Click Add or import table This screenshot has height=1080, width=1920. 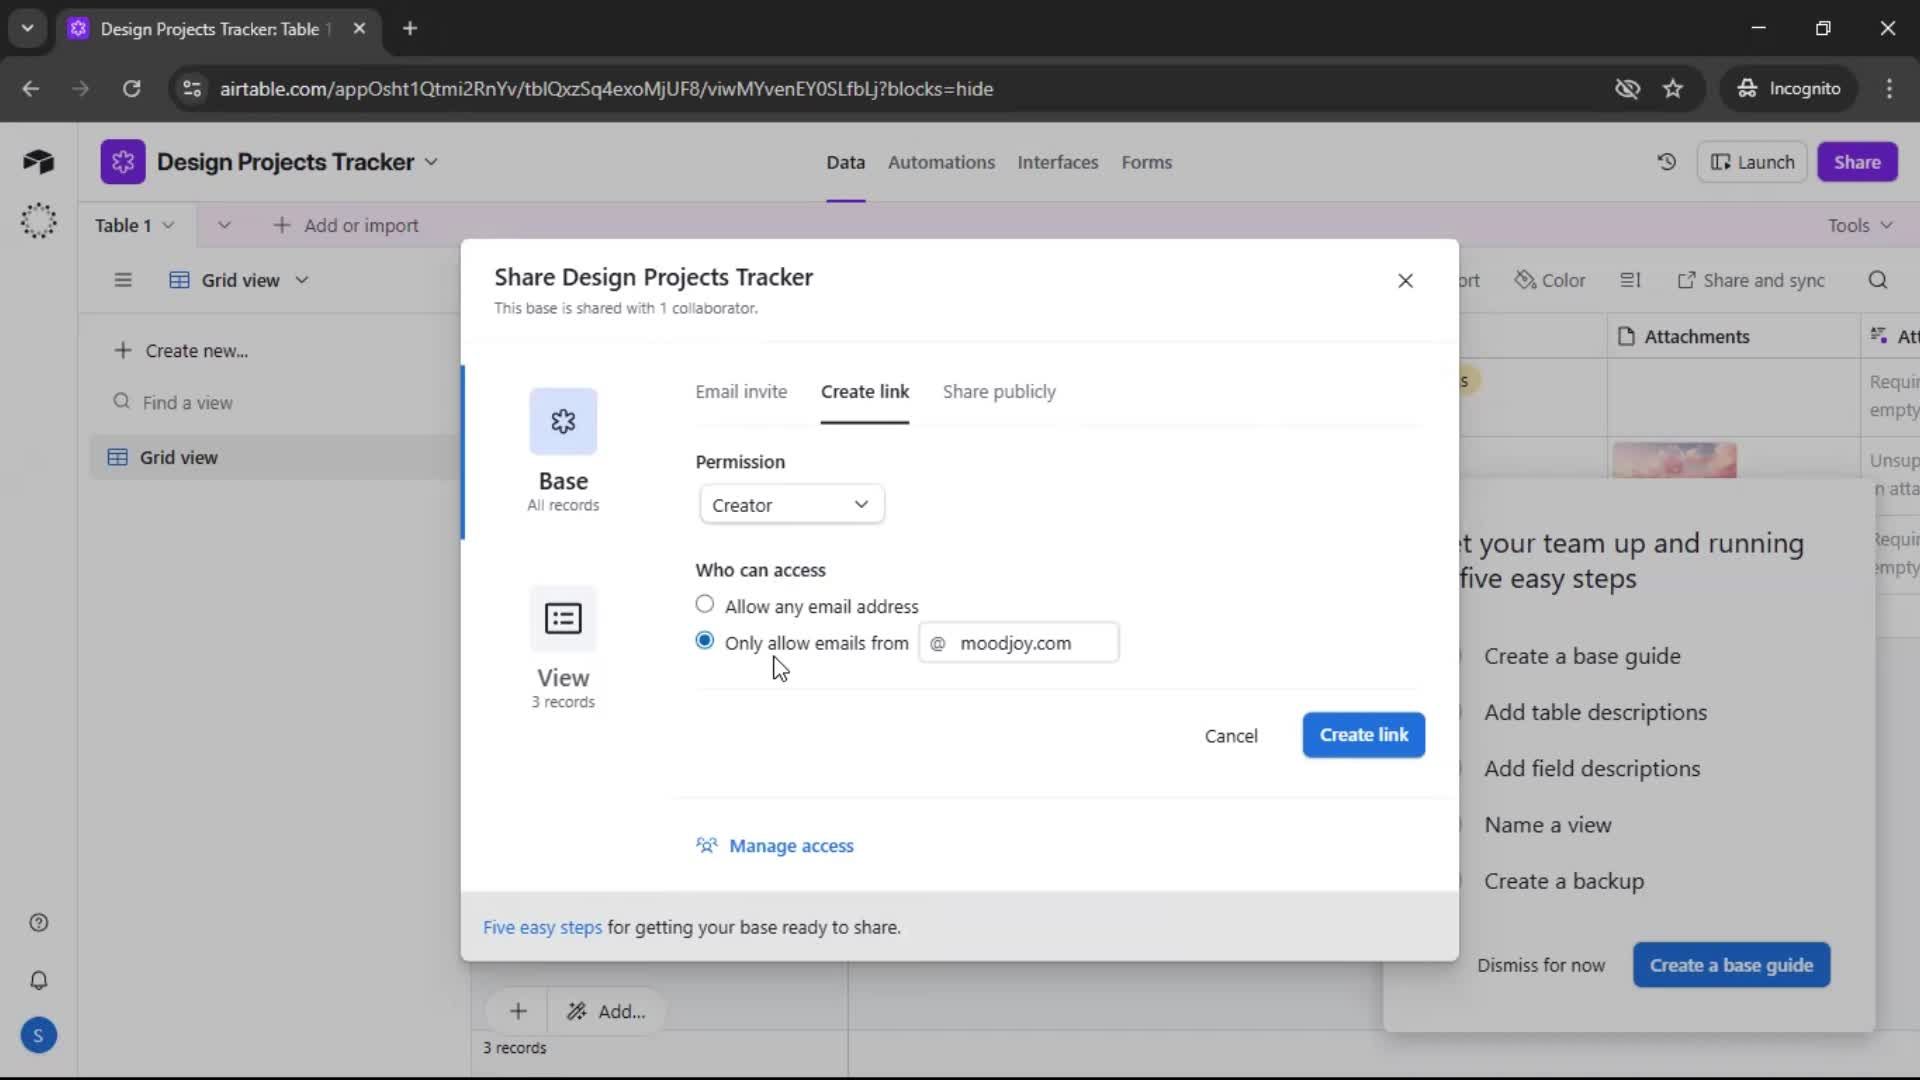coord(345,226)
